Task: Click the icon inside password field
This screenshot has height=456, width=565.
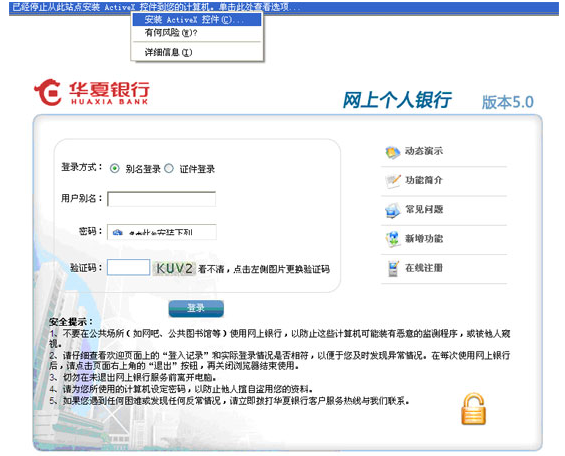Action: pyautogui.click(x=117, y=232)
